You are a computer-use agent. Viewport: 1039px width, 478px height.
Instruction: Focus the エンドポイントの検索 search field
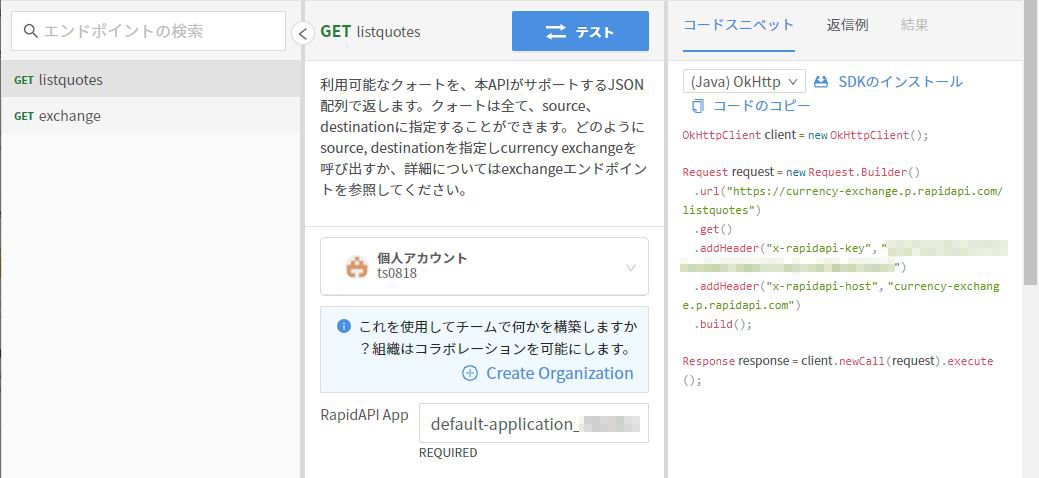tap(160, 31)
